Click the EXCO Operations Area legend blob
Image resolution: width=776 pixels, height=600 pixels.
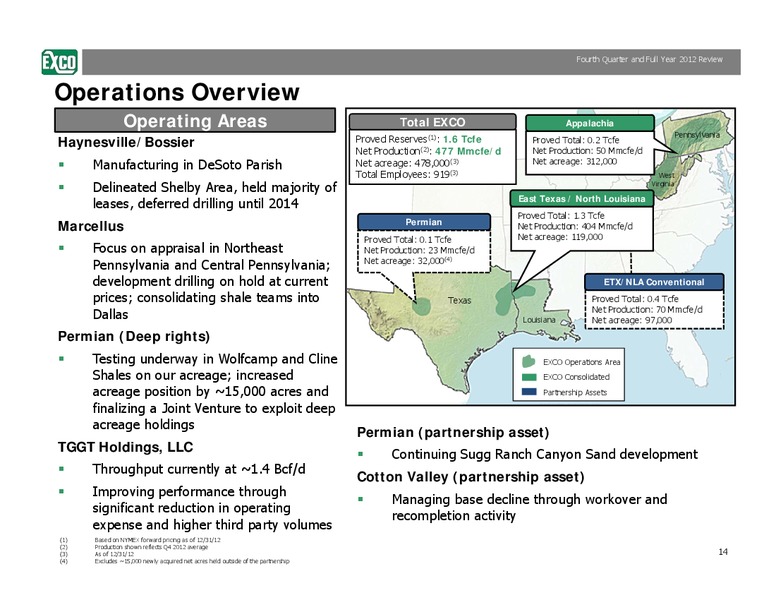(x=529, y=361)
